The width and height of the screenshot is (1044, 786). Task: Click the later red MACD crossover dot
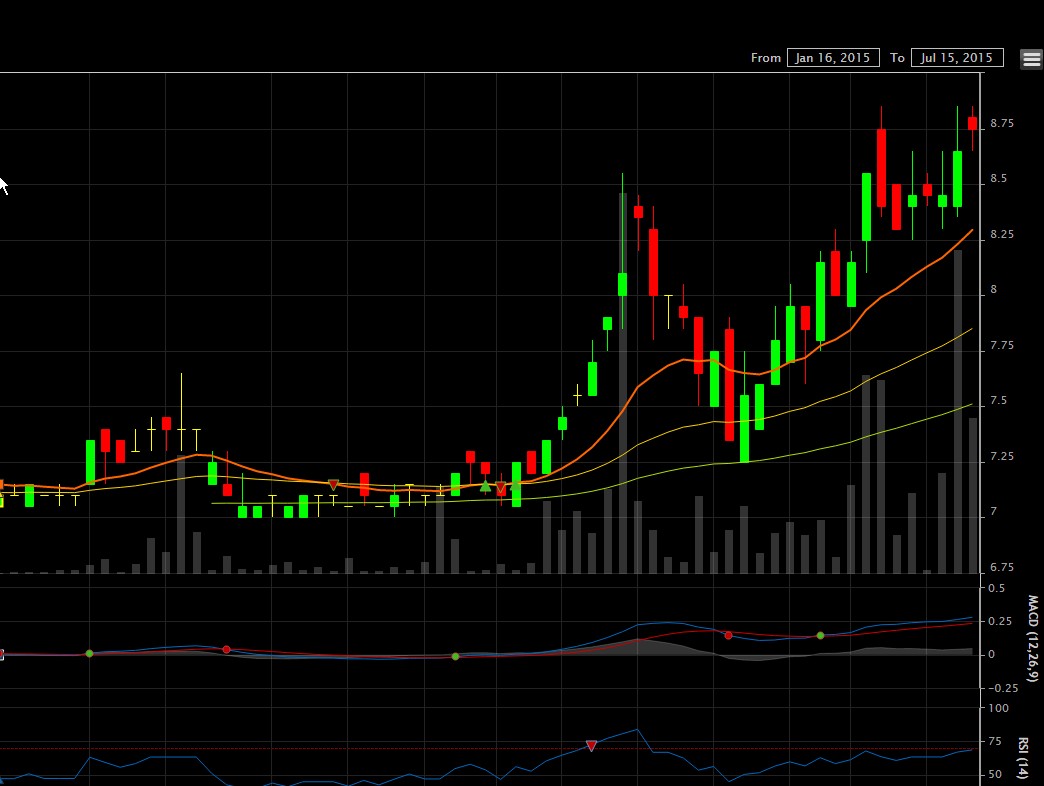[728, 636]
